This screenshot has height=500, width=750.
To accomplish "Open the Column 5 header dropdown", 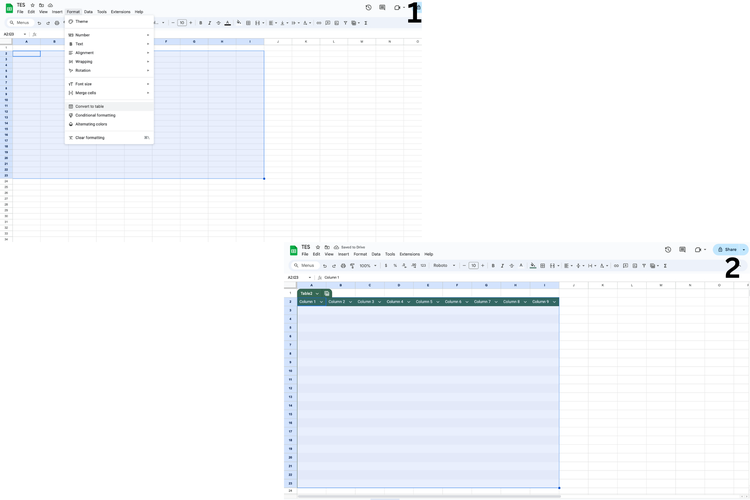I will click(x=438, y=302).
